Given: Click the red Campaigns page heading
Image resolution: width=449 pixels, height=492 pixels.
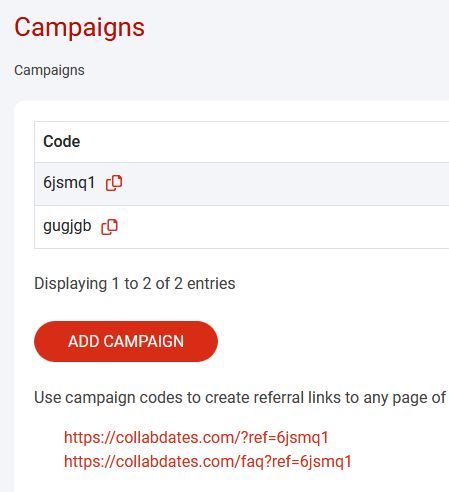Looking at the screenshot, I should pyautogui.click(x=79, y=28).
